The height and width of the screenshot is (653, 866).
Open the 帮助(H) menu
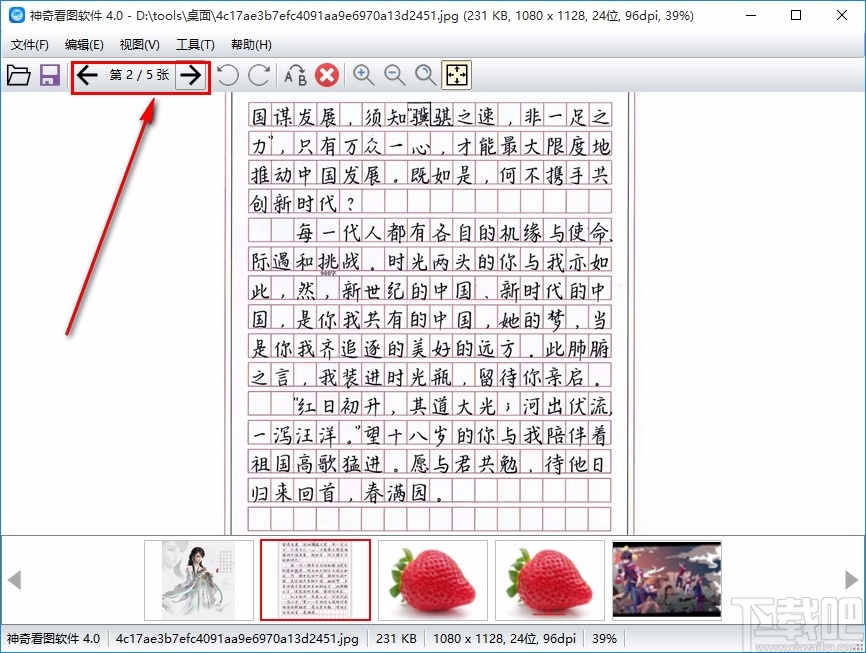[x=251, y=45]
